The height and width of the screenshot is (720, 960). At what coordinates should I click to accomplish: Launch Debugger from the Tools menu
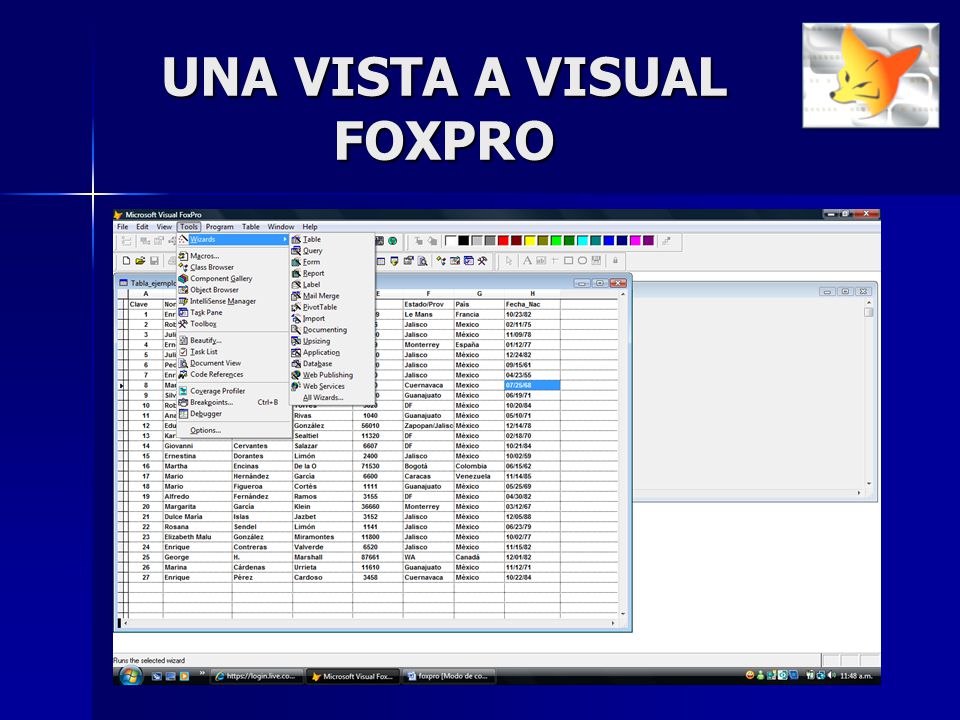point(234,414)
